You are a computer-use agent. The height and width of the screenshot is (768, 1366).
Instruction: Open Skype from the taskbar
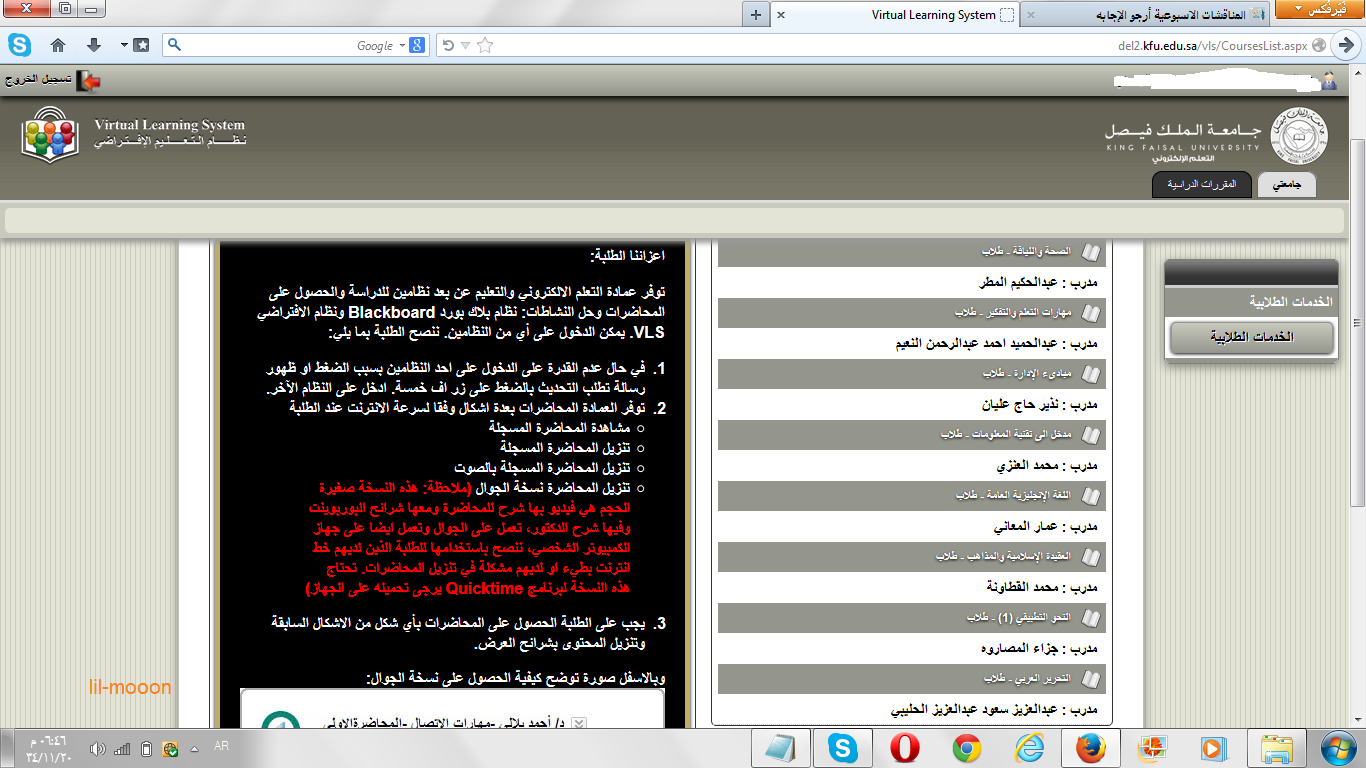(x=842, y=748)
